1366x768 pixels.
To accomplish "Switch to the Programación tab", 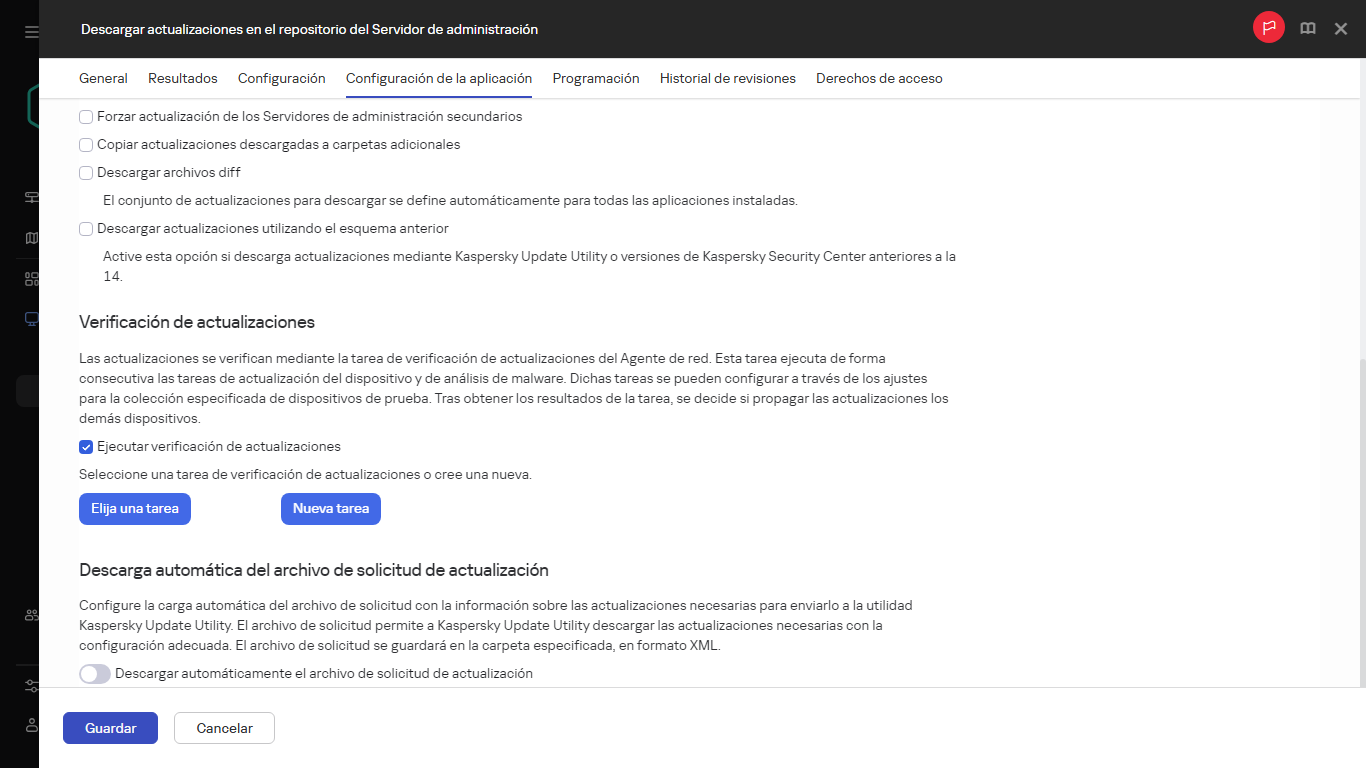I will pos(595,78).
